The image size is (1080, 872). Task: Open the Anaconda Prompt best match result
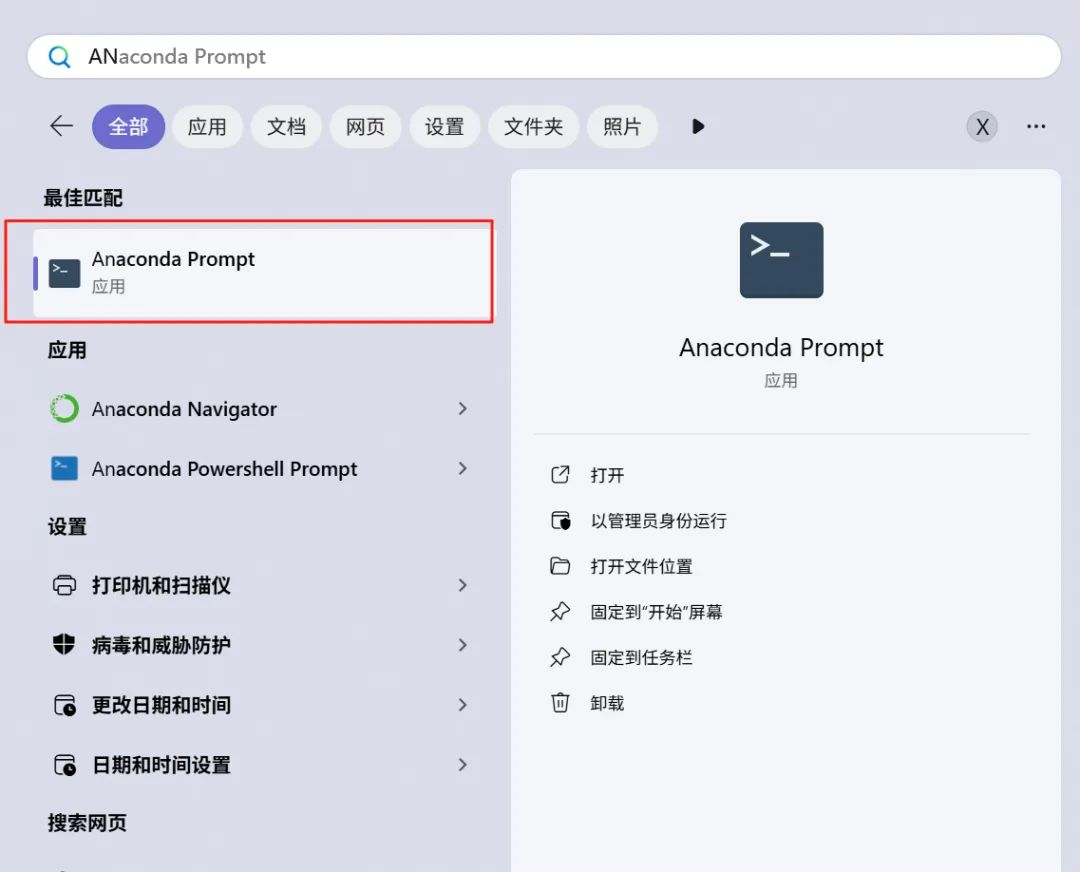(x=262, y=273)
